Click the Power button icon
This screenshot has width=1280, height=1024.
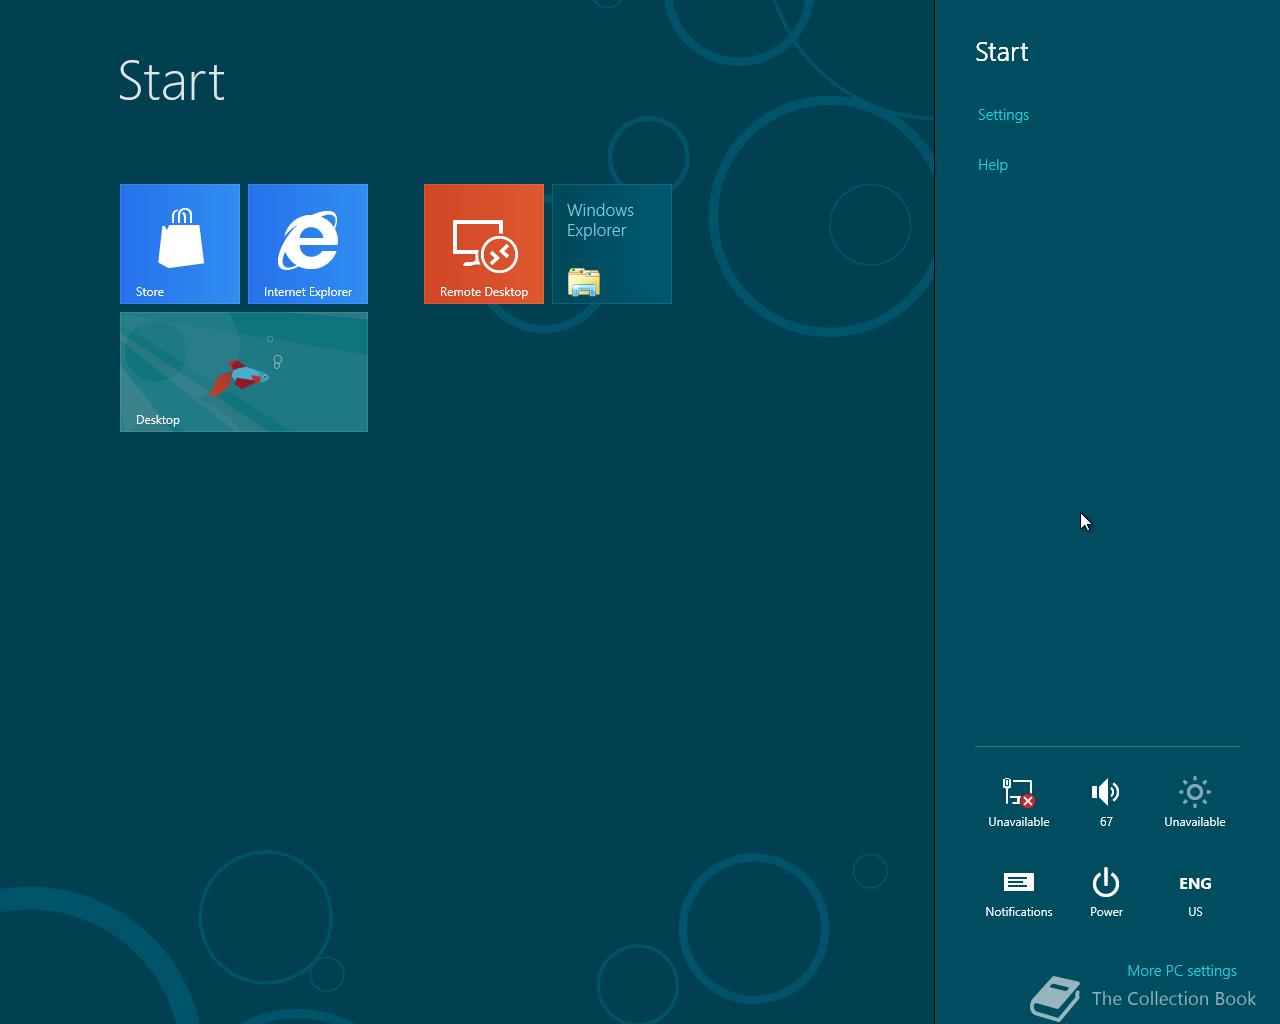pyautogui.click(x=1106, y=893)
